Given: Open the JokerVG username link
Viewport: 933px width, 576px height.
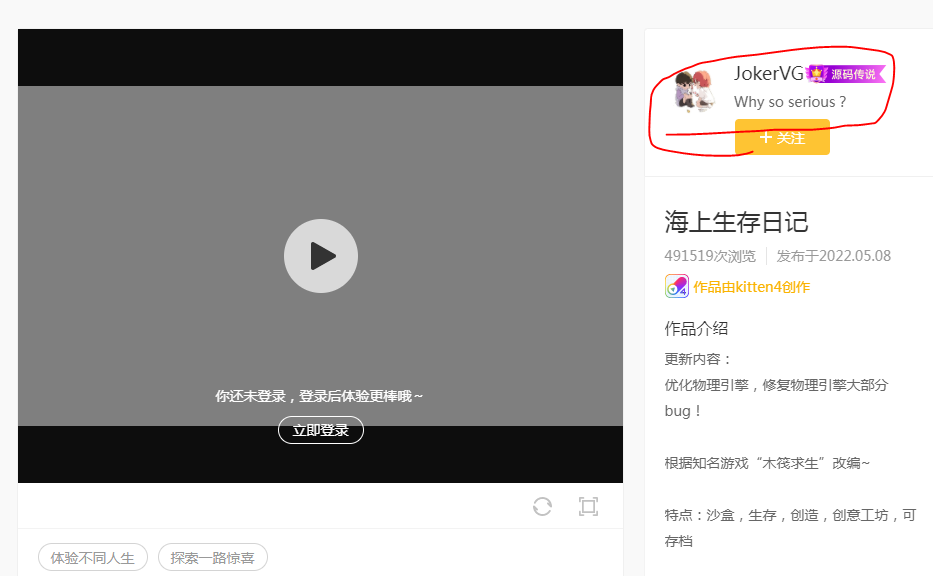Looking at the screenshot, I should (x=769, y=73).
